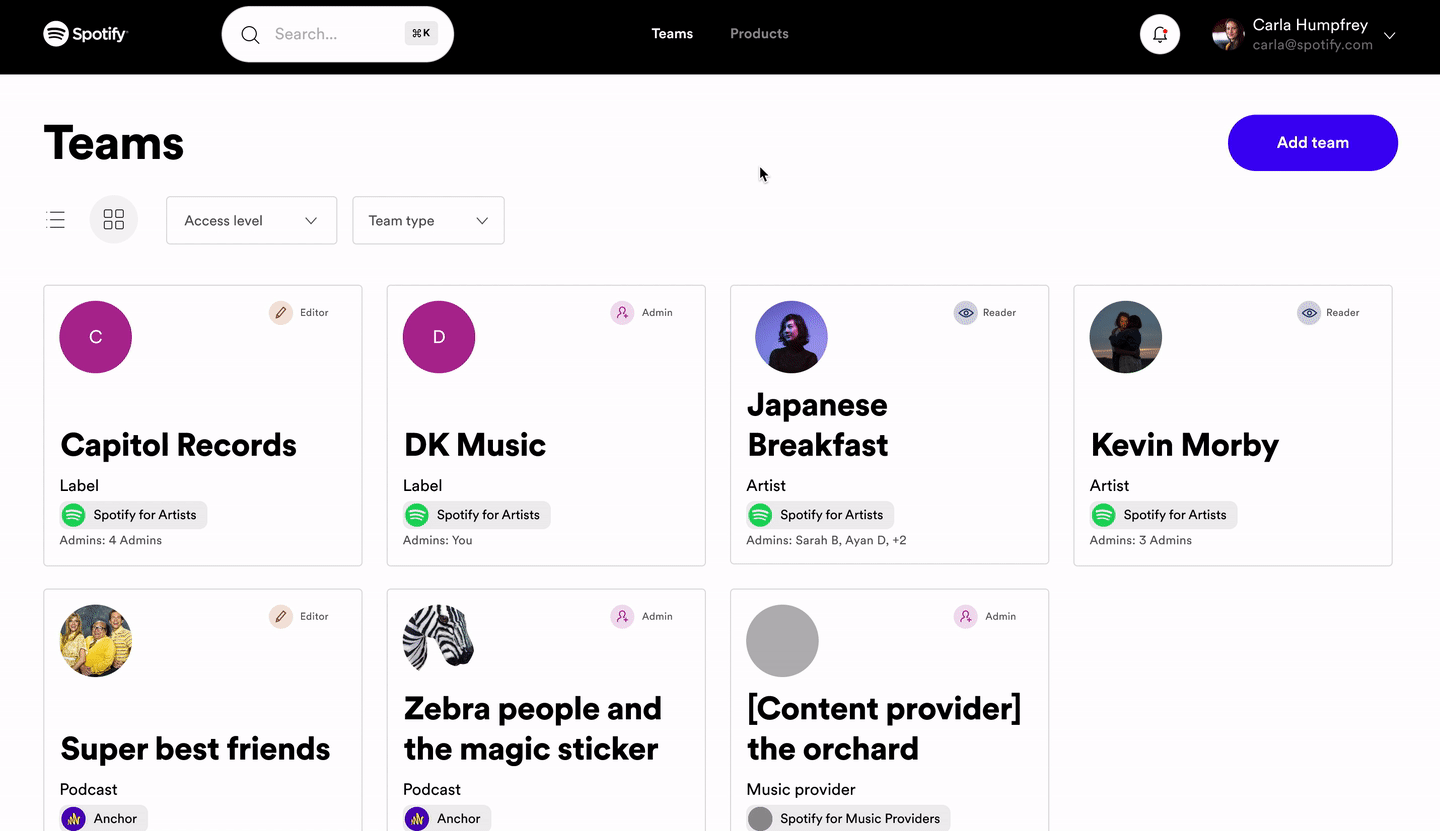Open the DK Music team title
The height and width of the screenshot is (831, 1440).
click(x=475, y=445)
